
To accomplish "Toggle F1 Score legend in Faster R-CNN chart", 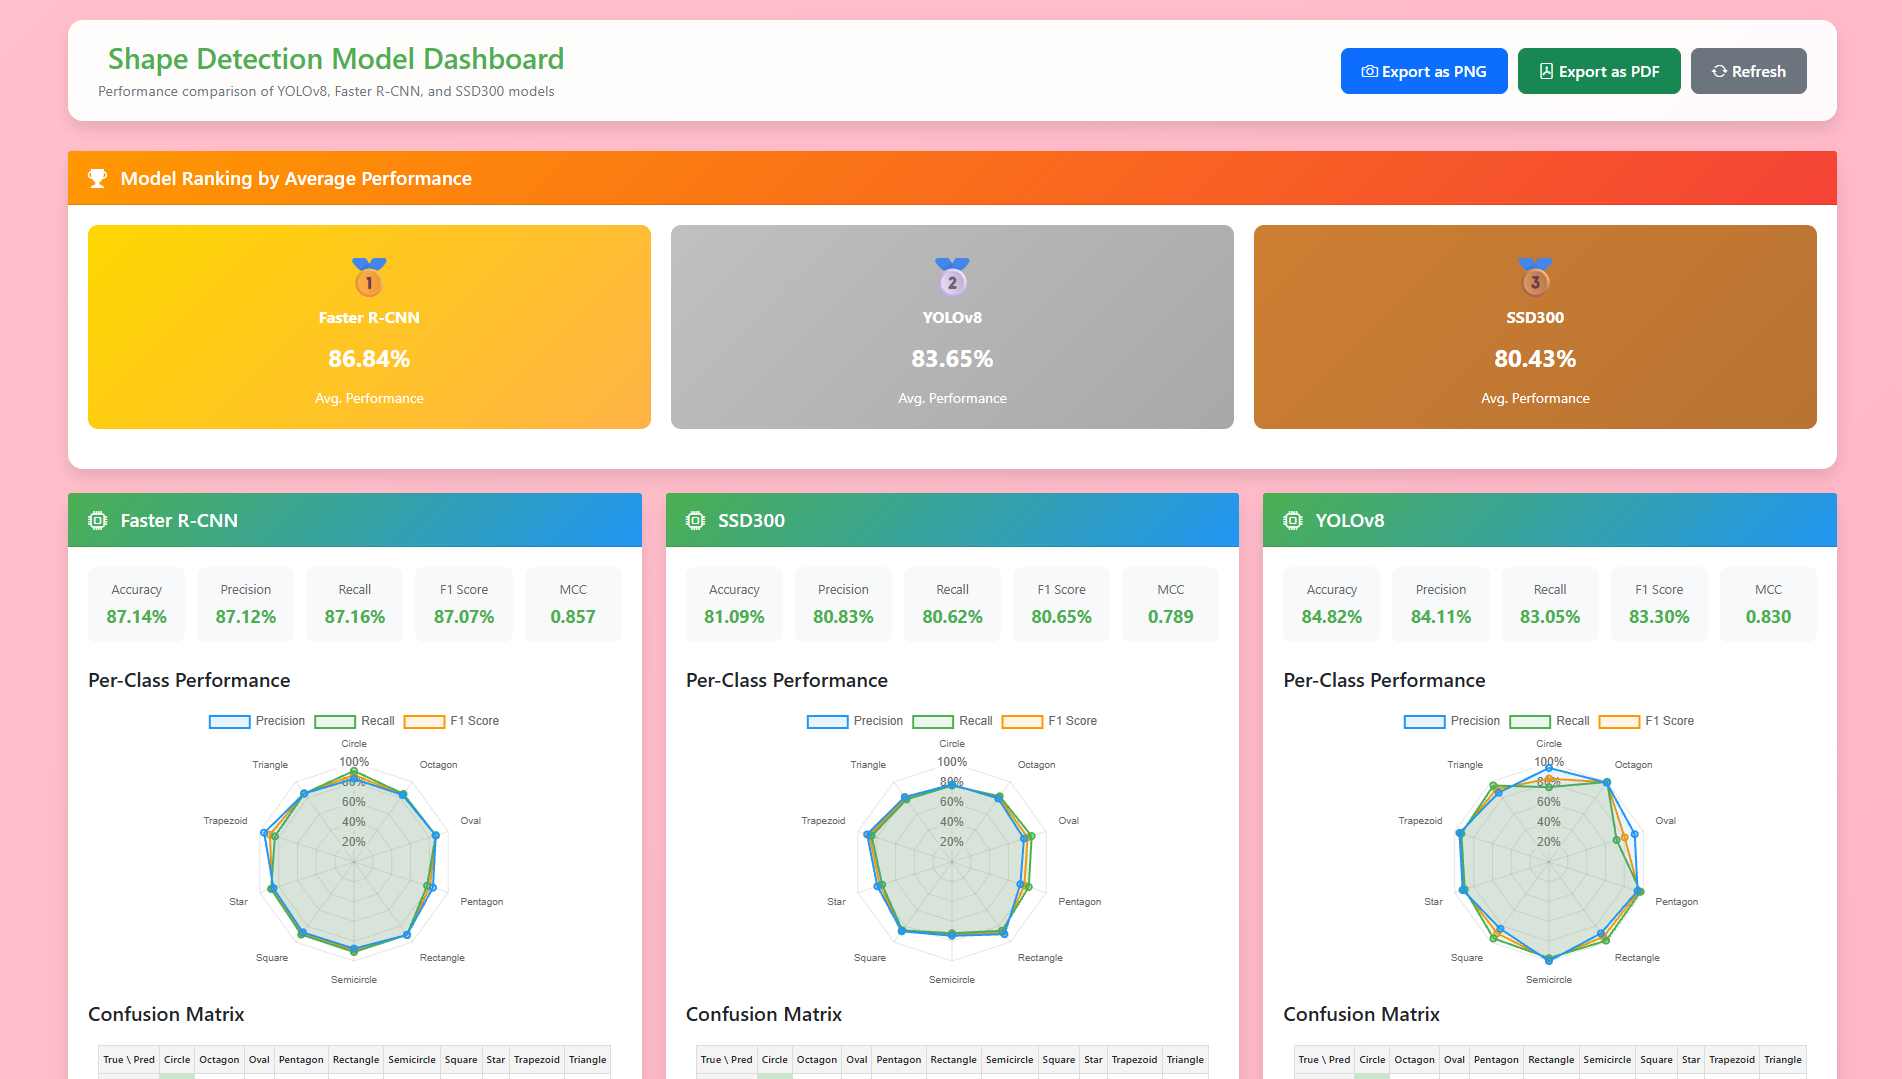I will pos(451,721).
